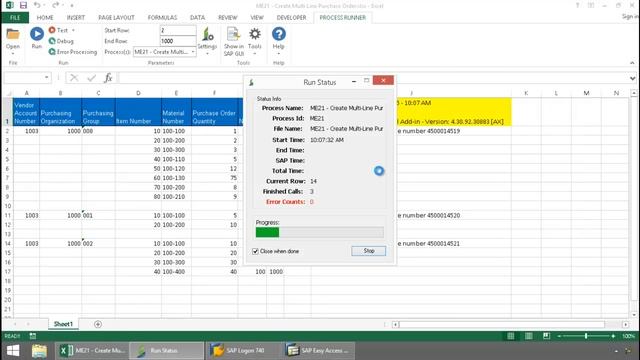Click the 4500014520 message cell
This screenshot has width=640, height=360.
[429, 215]
